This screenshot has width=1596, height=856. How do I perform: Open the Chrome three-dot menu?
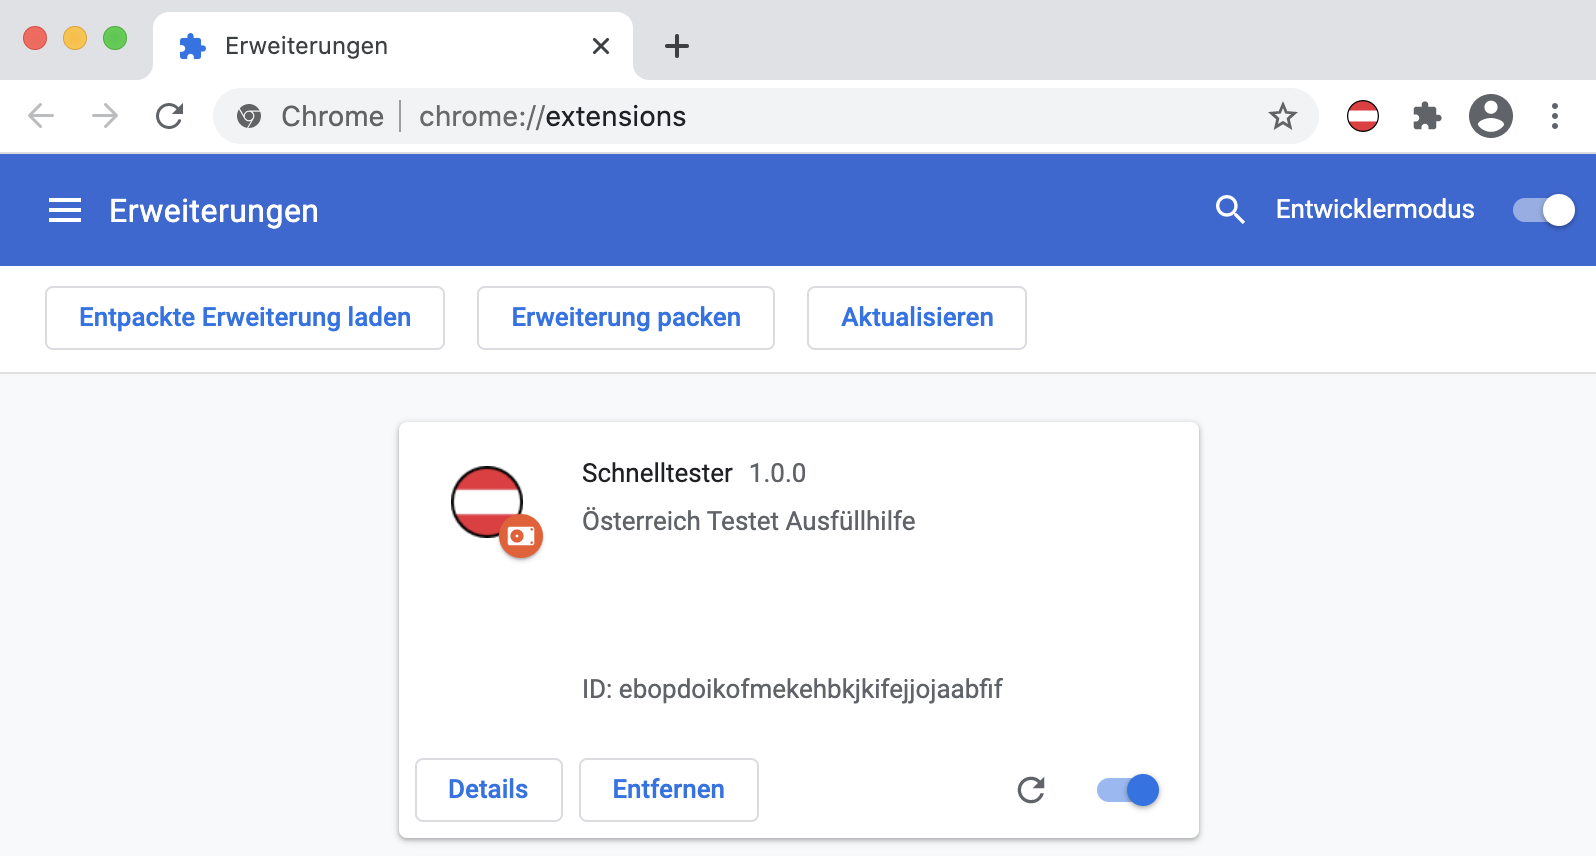[1555, 116]
